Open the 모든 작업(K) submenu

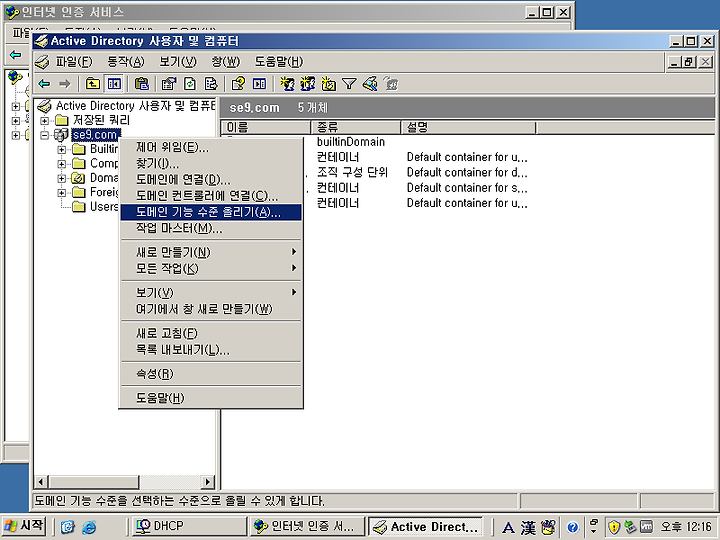[211, 268]
